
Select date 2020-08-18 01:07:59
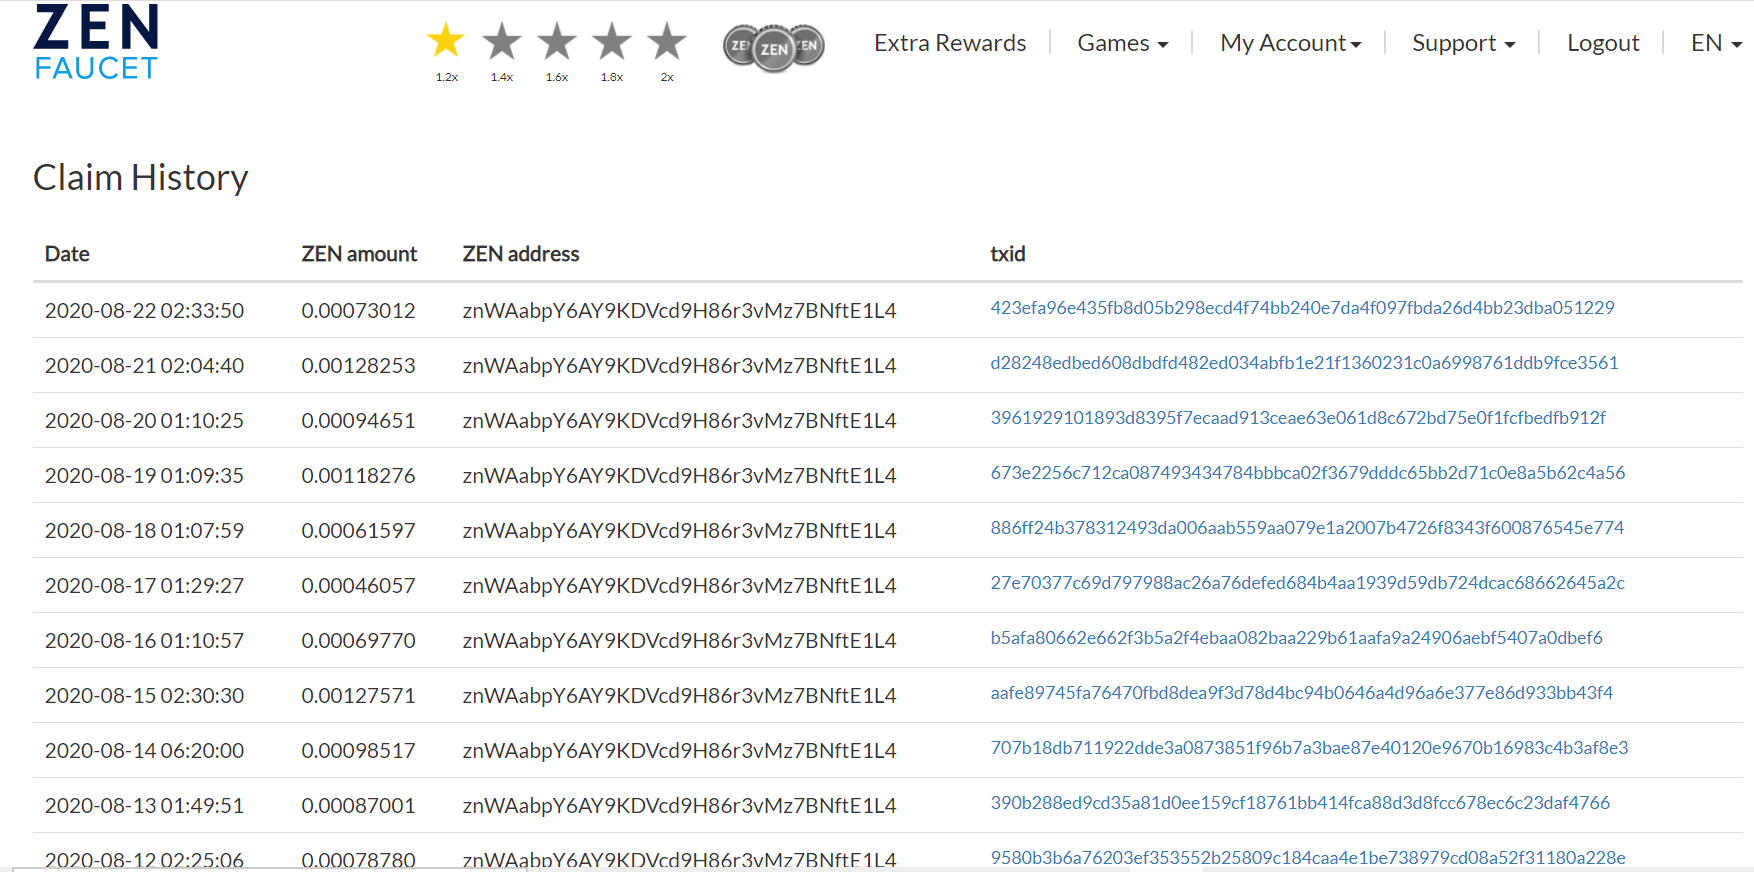tap(144, 531)
